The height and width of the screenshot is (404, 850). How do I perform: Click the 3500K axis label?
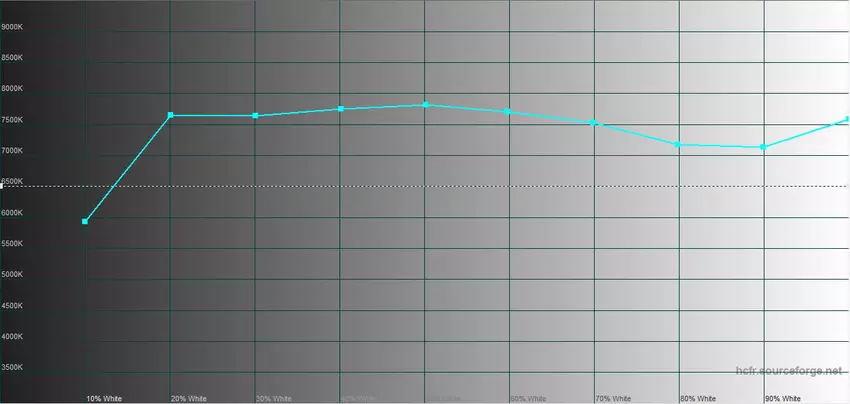click(x=14, y=368)
